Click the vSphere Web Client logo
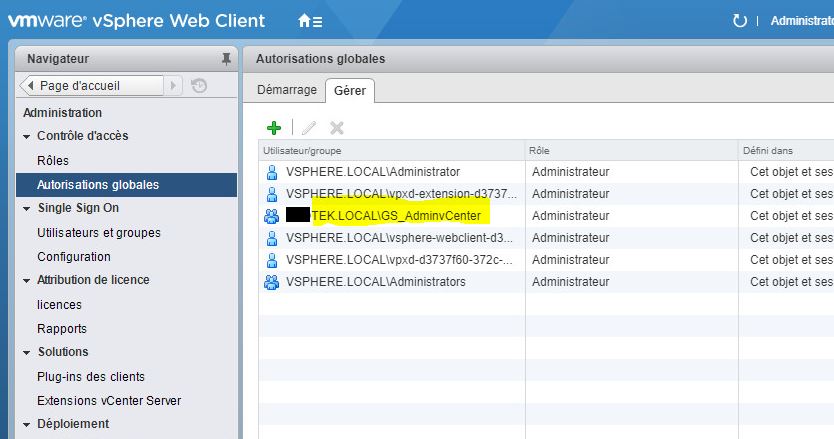Viewport: 834px width, 439px height. click(137, 21)
